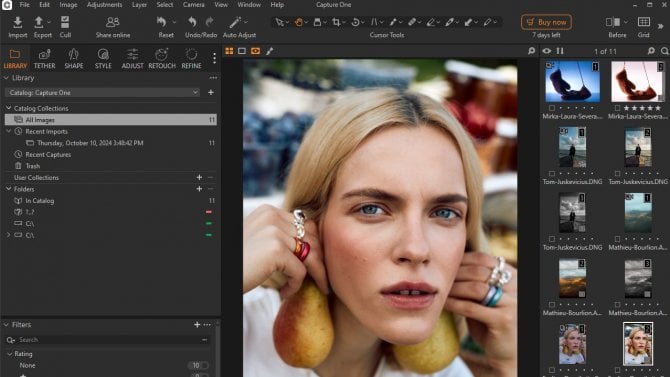The image size is (670, 377).
Task: Expand the toolbar overflow chevrons
Action: click(660, 26)
